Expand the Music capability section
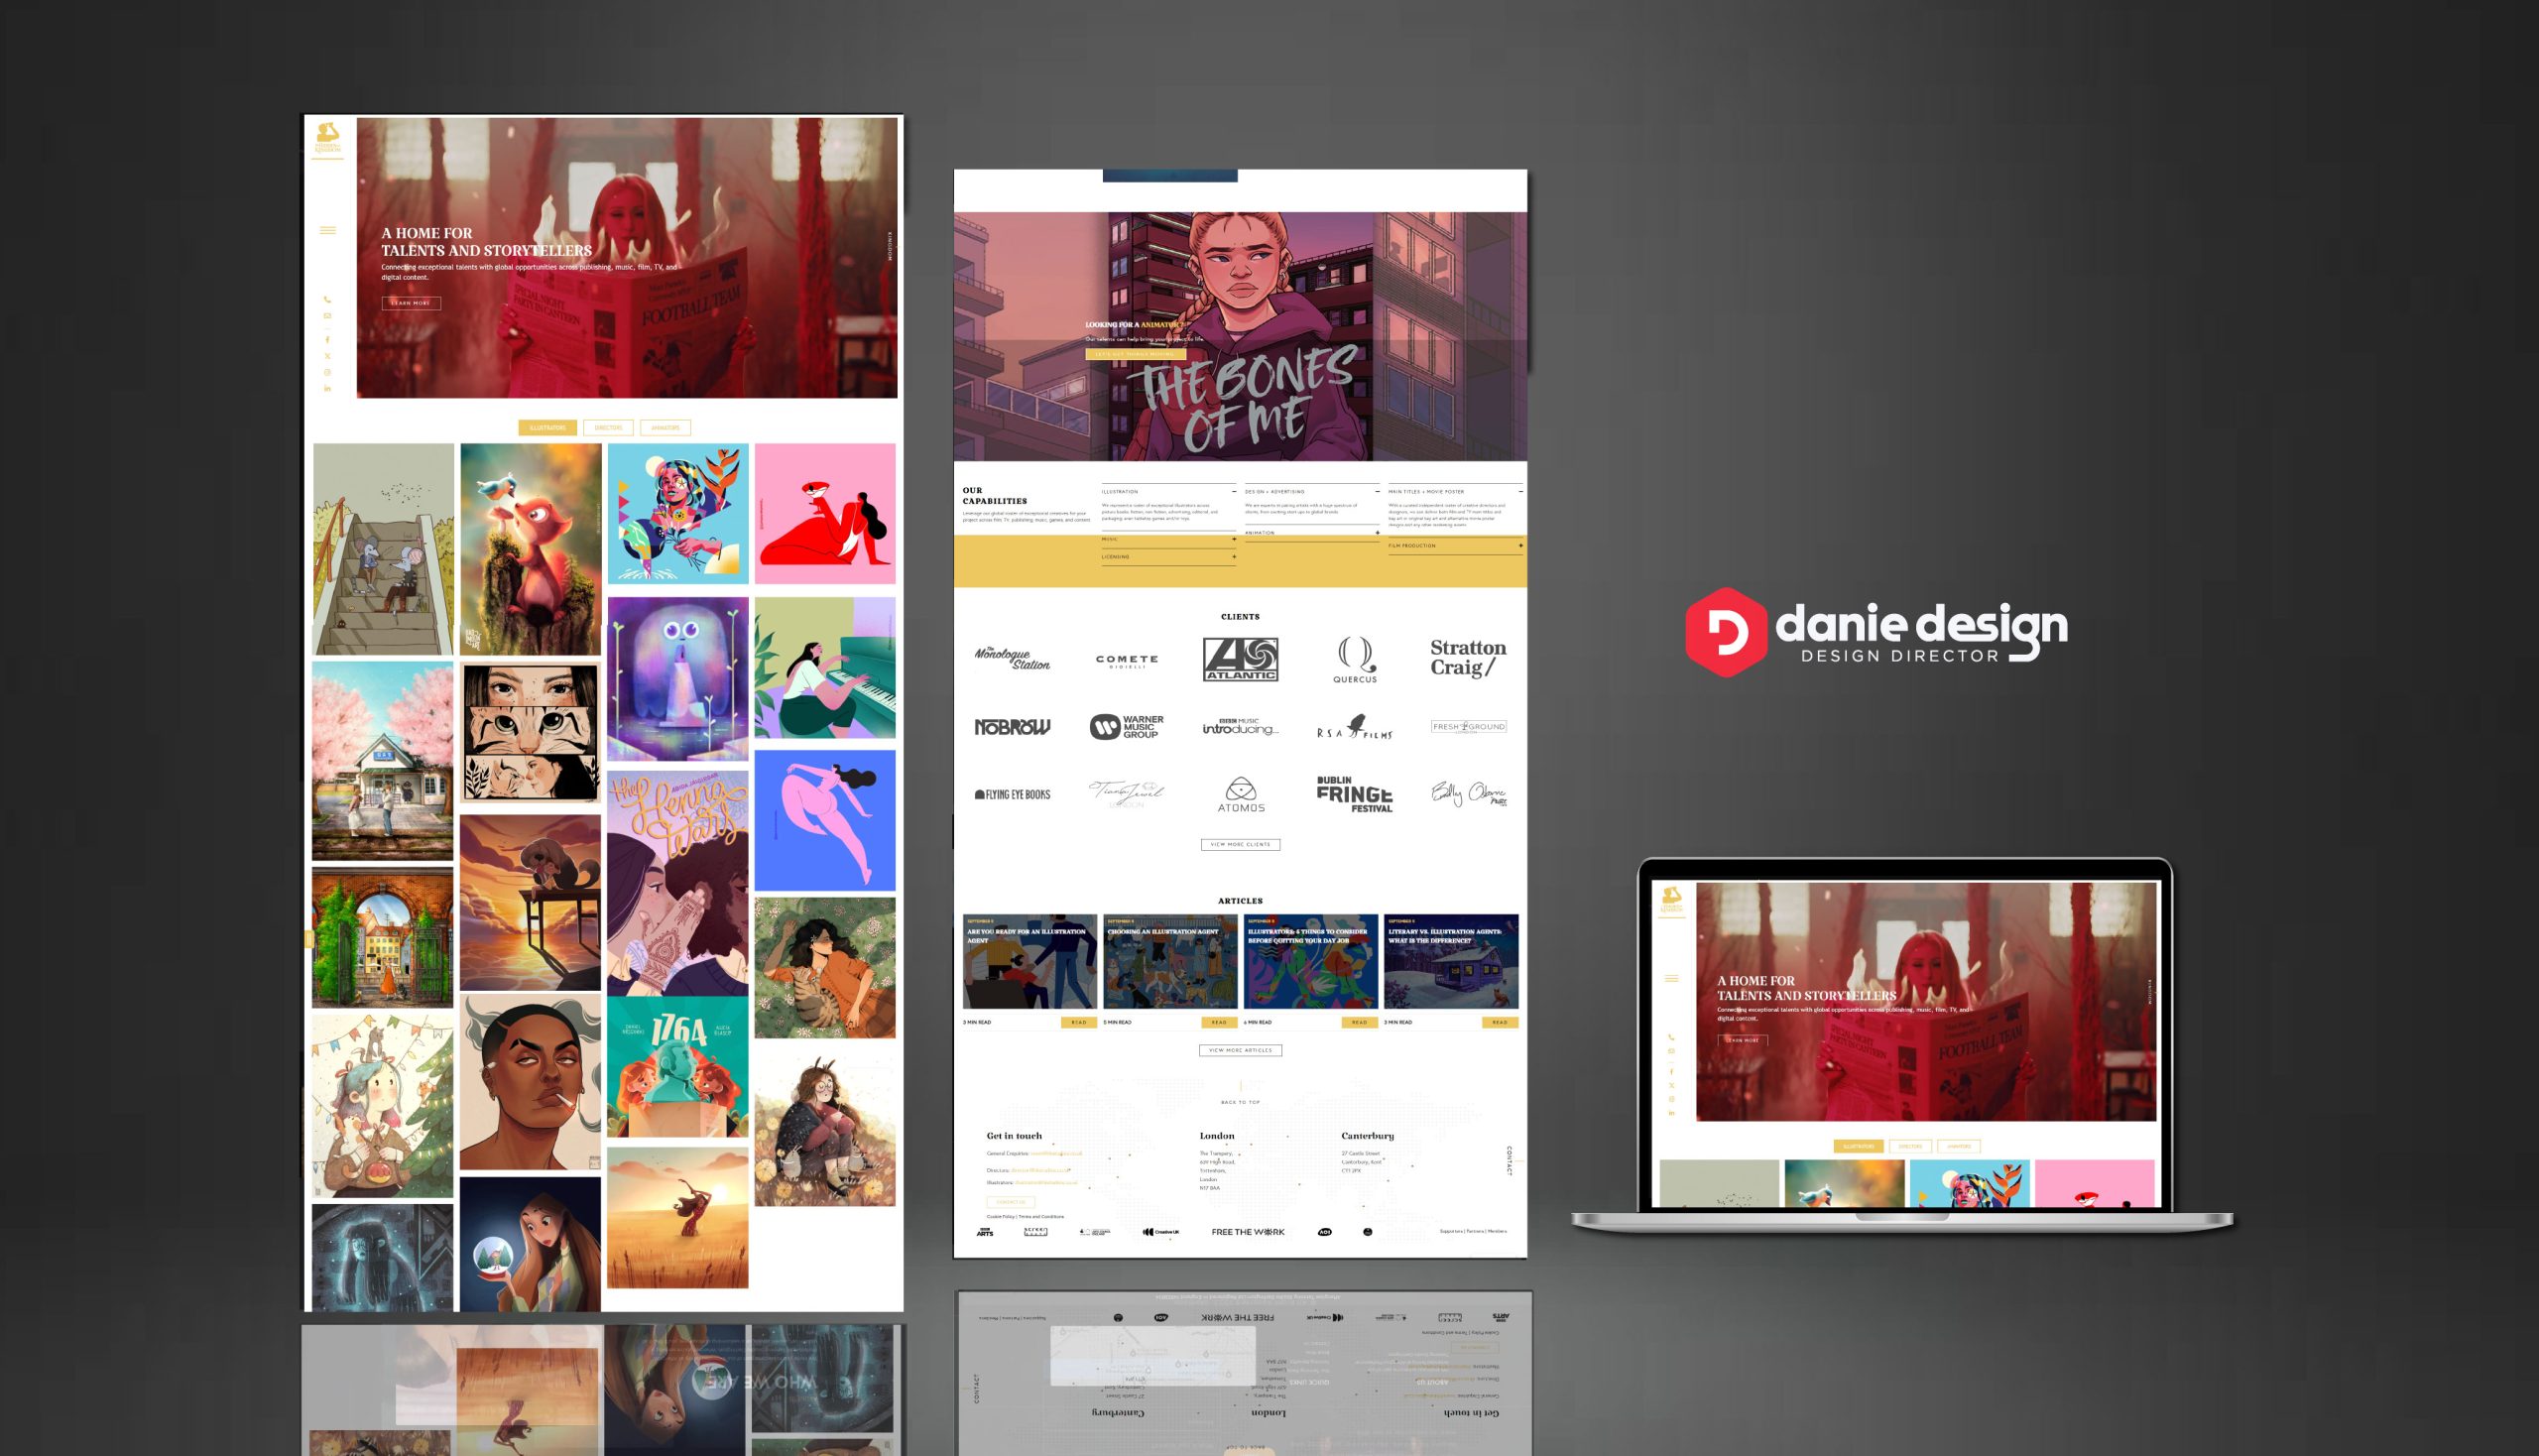2539x1456 pixels. [x=1234, y=539]
